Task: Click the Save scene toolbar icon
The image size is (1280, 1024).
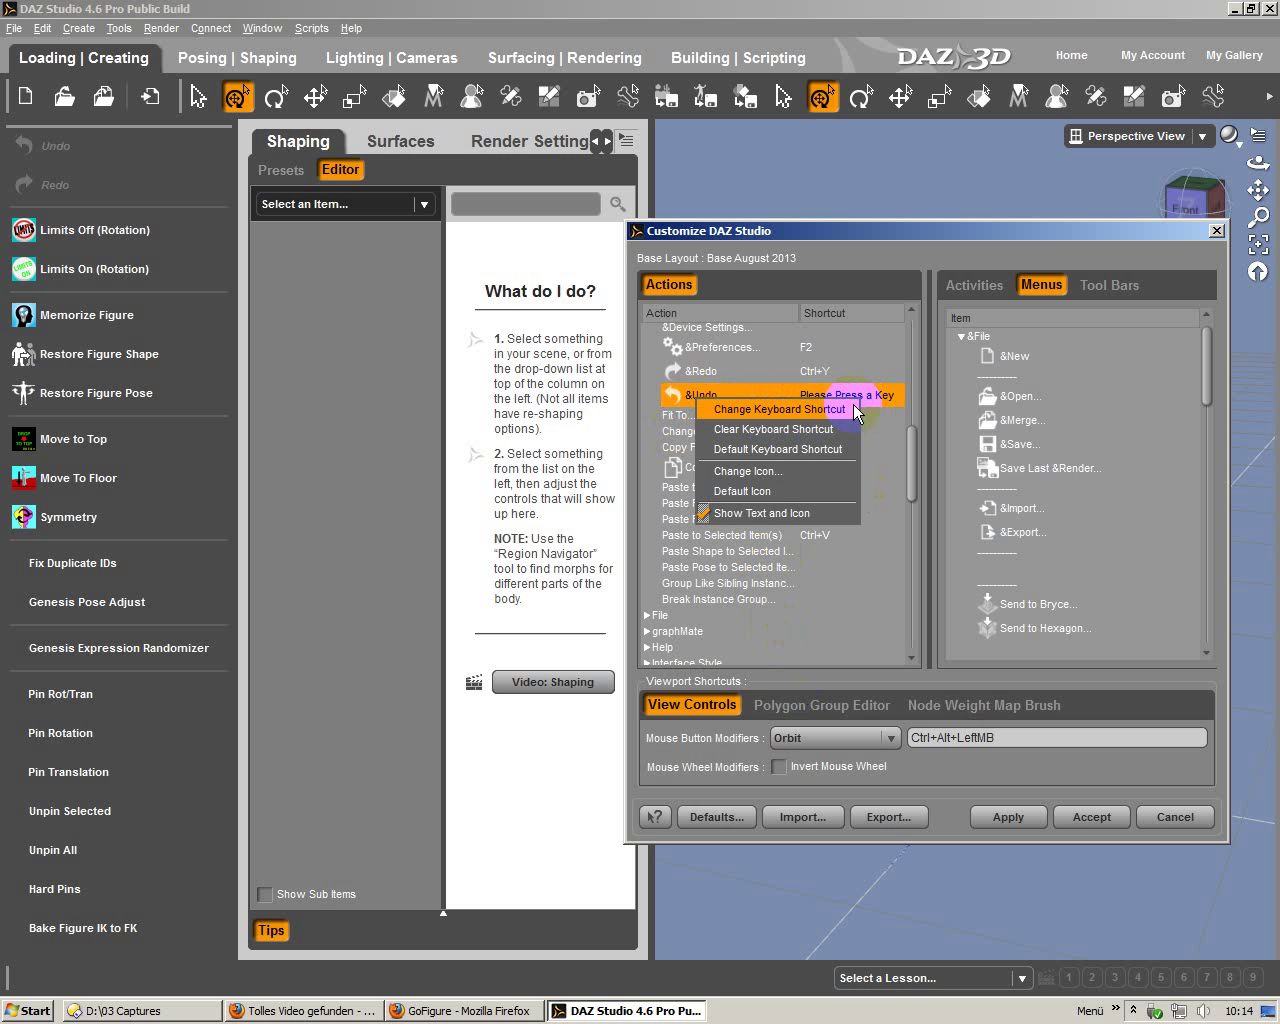Action: (104, 97)
